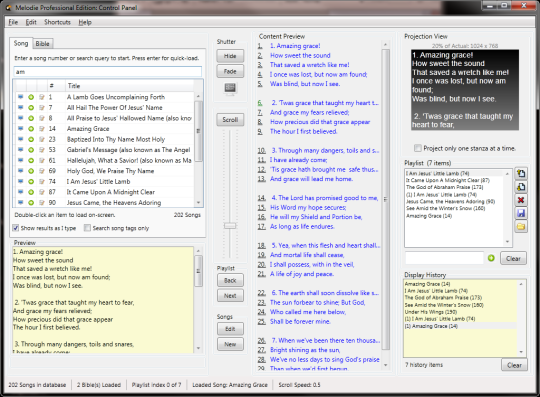540x397 pixels.
Task: Click edit icon for Amazing Grace row
Action: pyautogui.click(x=42, y=129)
